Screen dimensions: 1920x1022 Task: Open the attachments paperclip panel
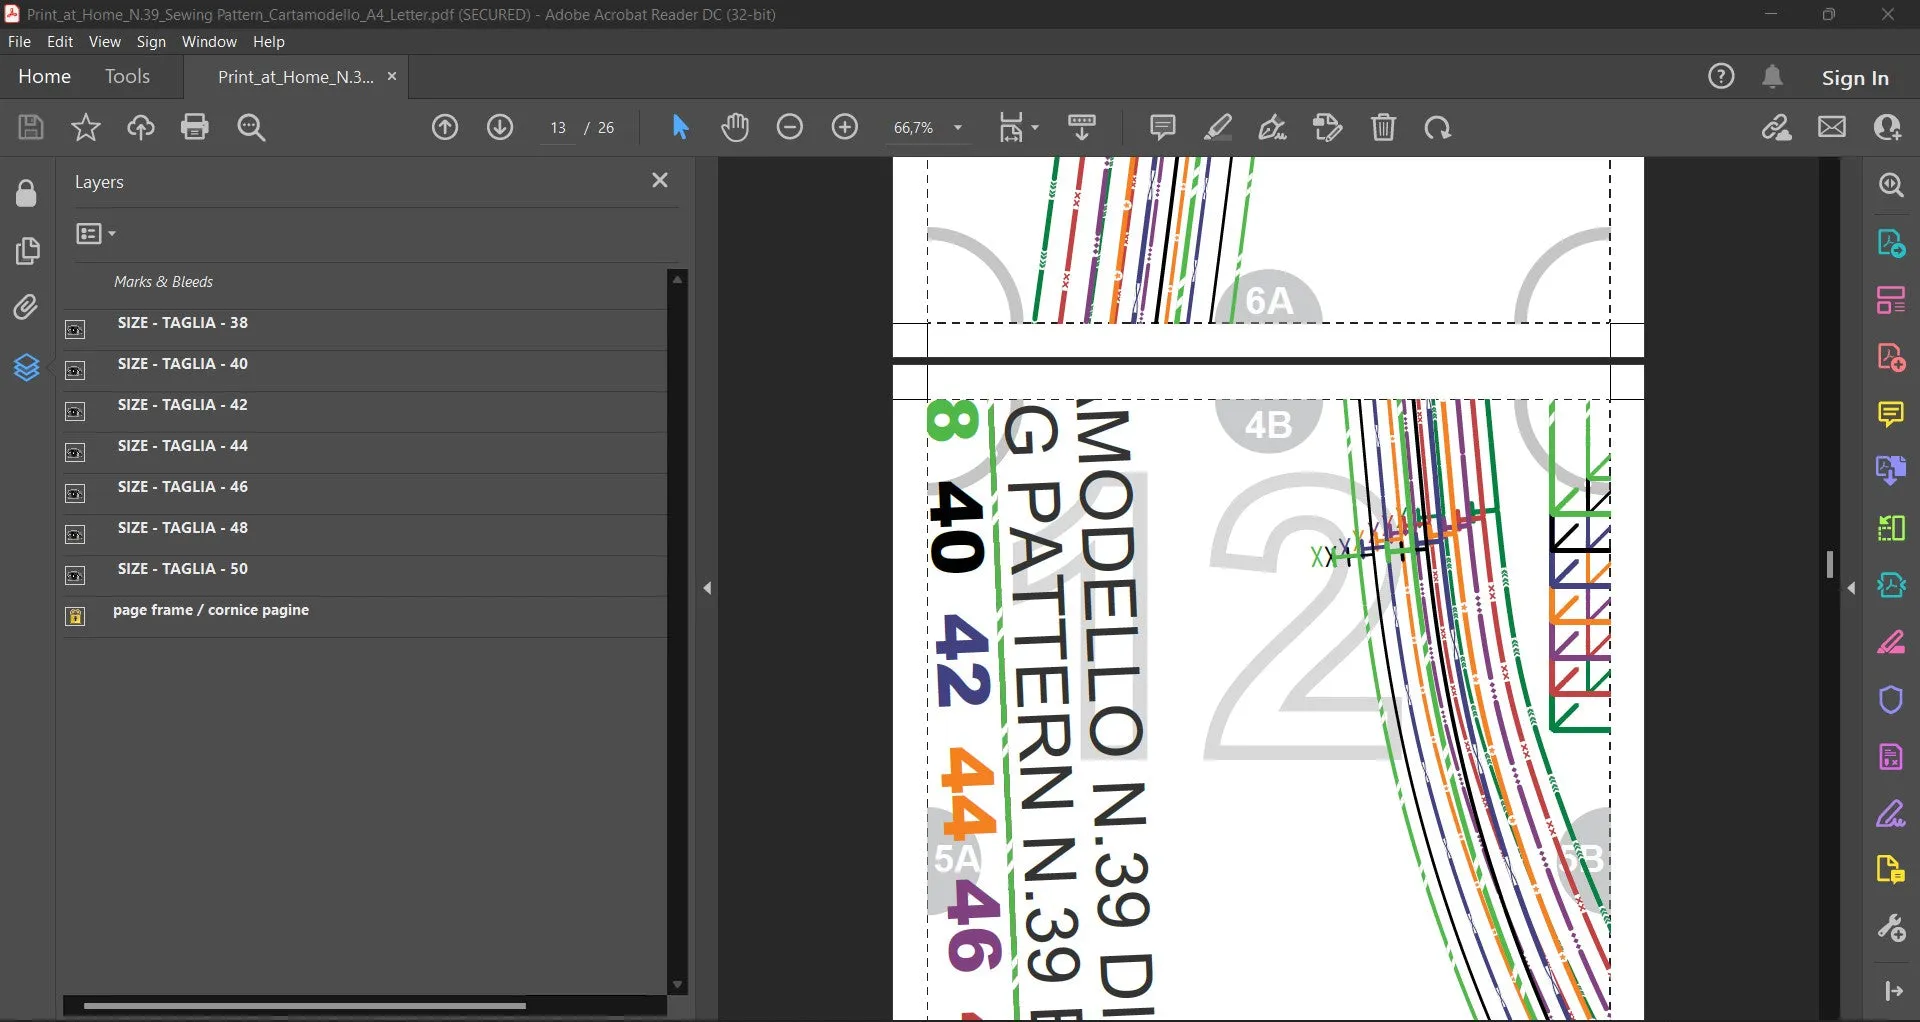coord(27,307)
